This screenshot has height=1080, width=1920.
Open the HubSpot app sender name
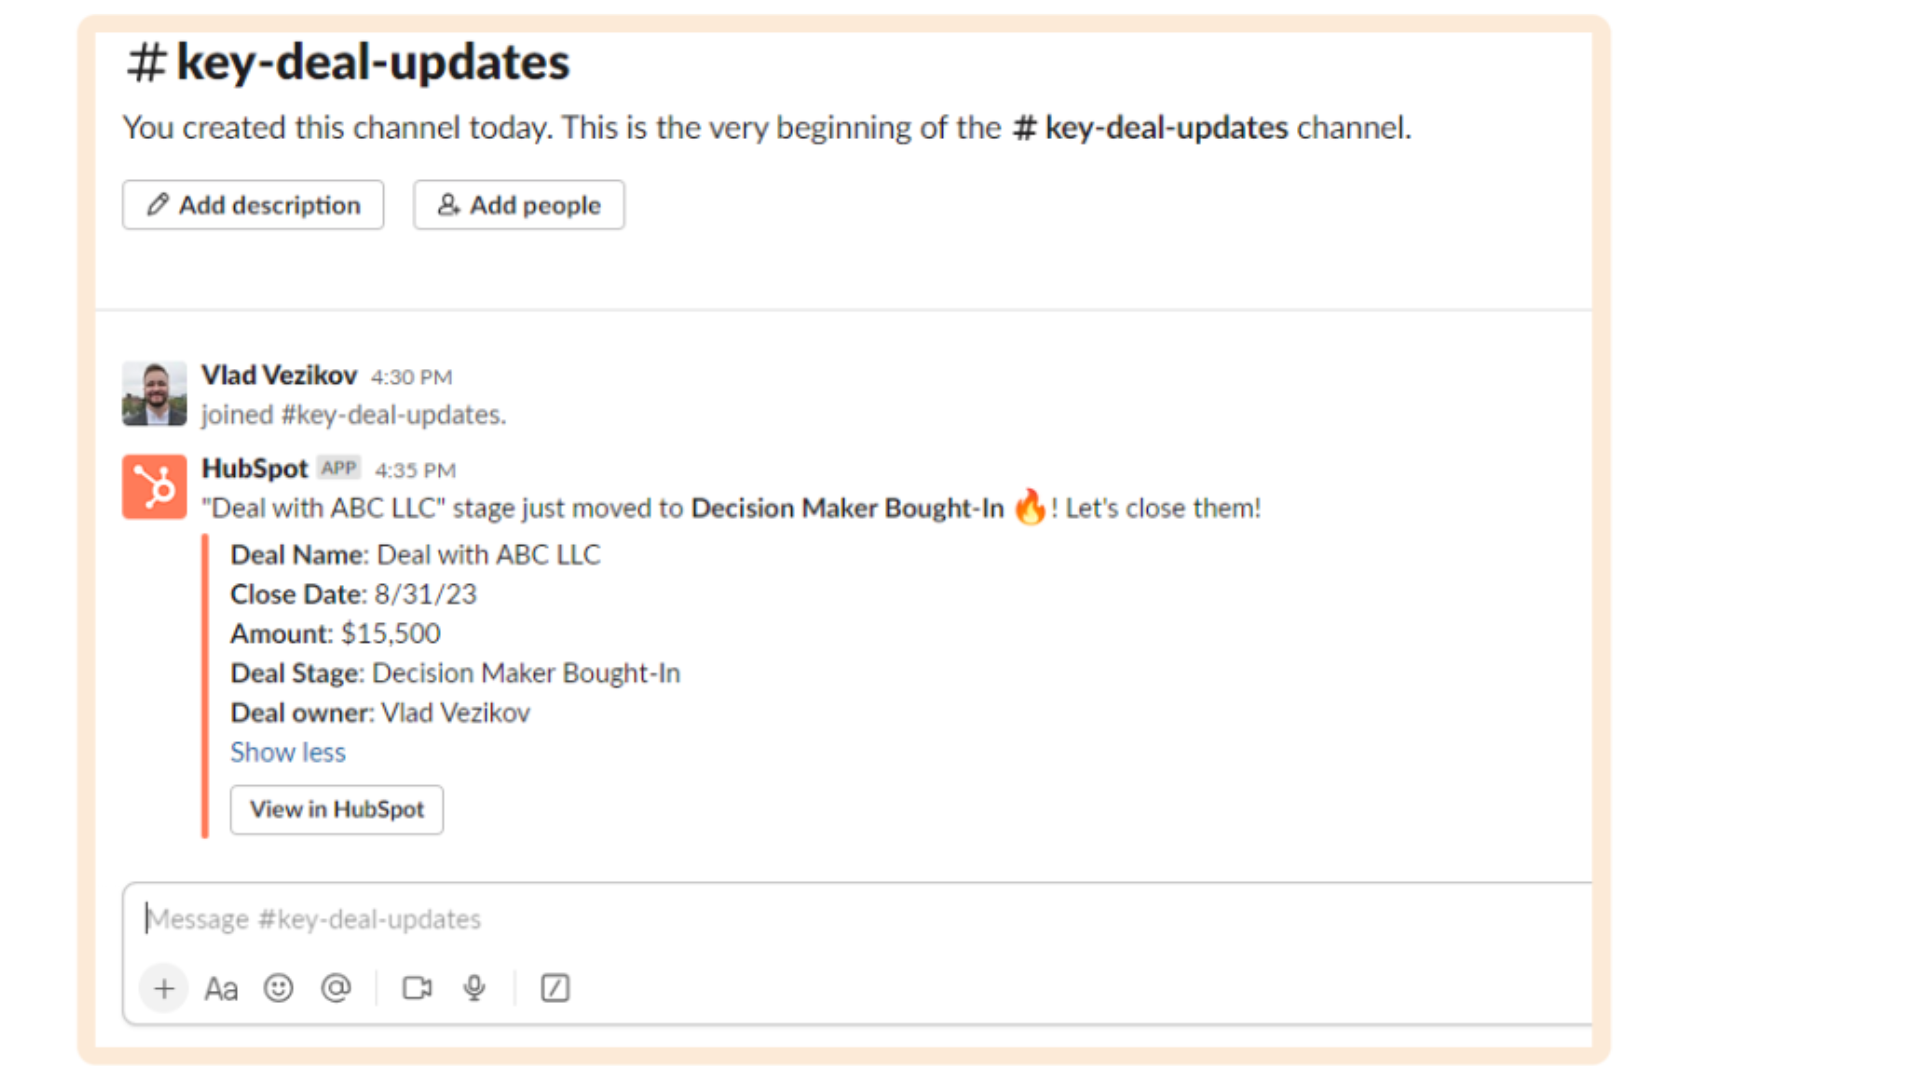(x=255, y=468)
